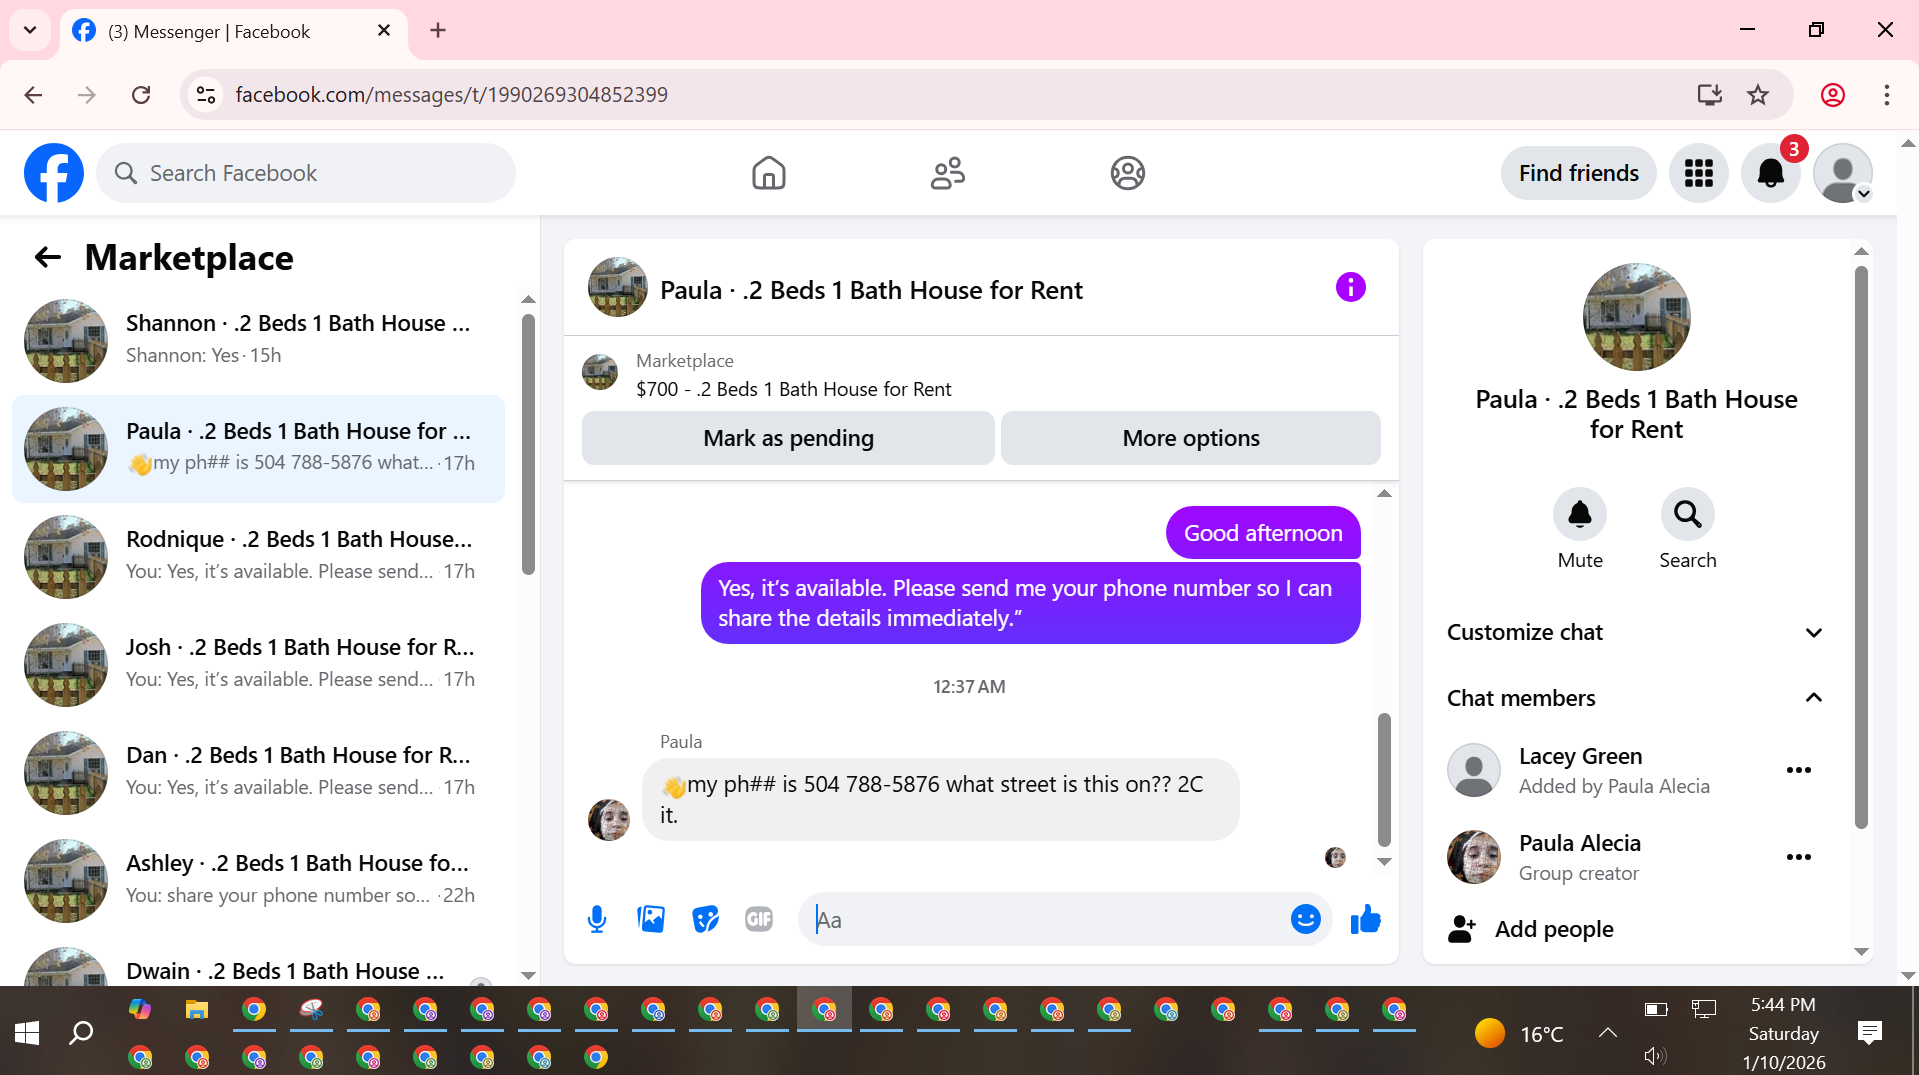Open Rodnique's conversation in the list
Viewport: 1919px width, 1075px height.
[x=258, y=556]
